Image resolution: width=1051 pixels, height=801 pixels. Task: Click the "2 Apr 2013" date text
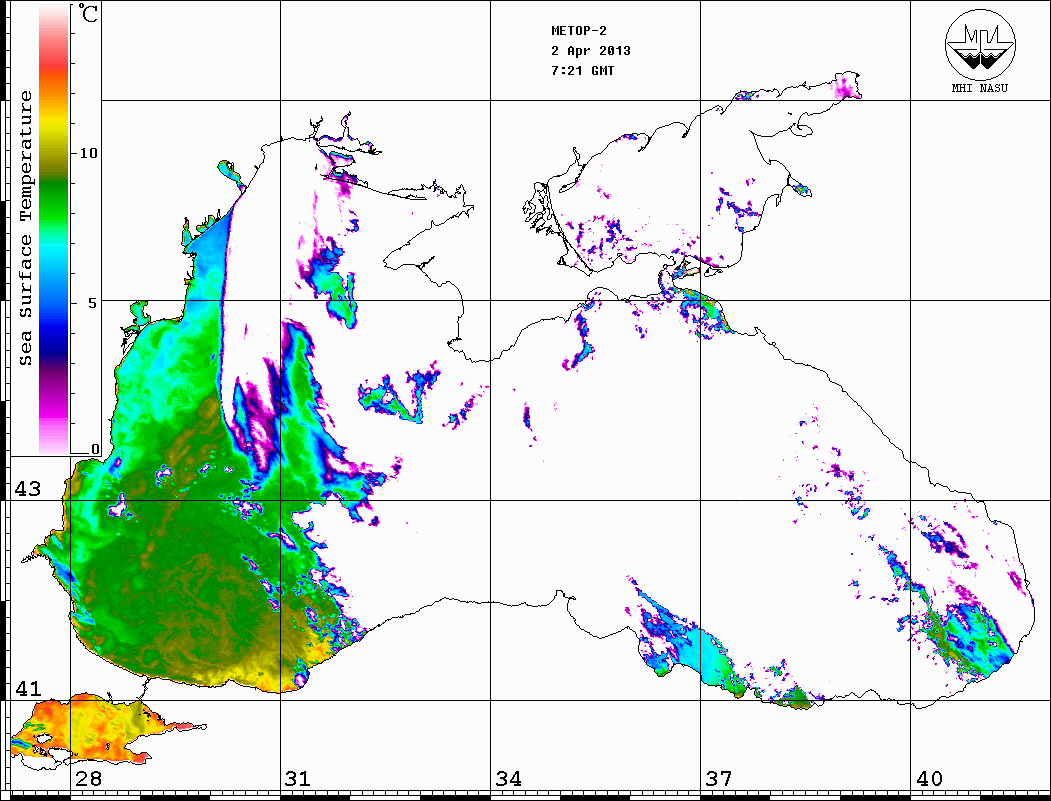pos(591,51)
